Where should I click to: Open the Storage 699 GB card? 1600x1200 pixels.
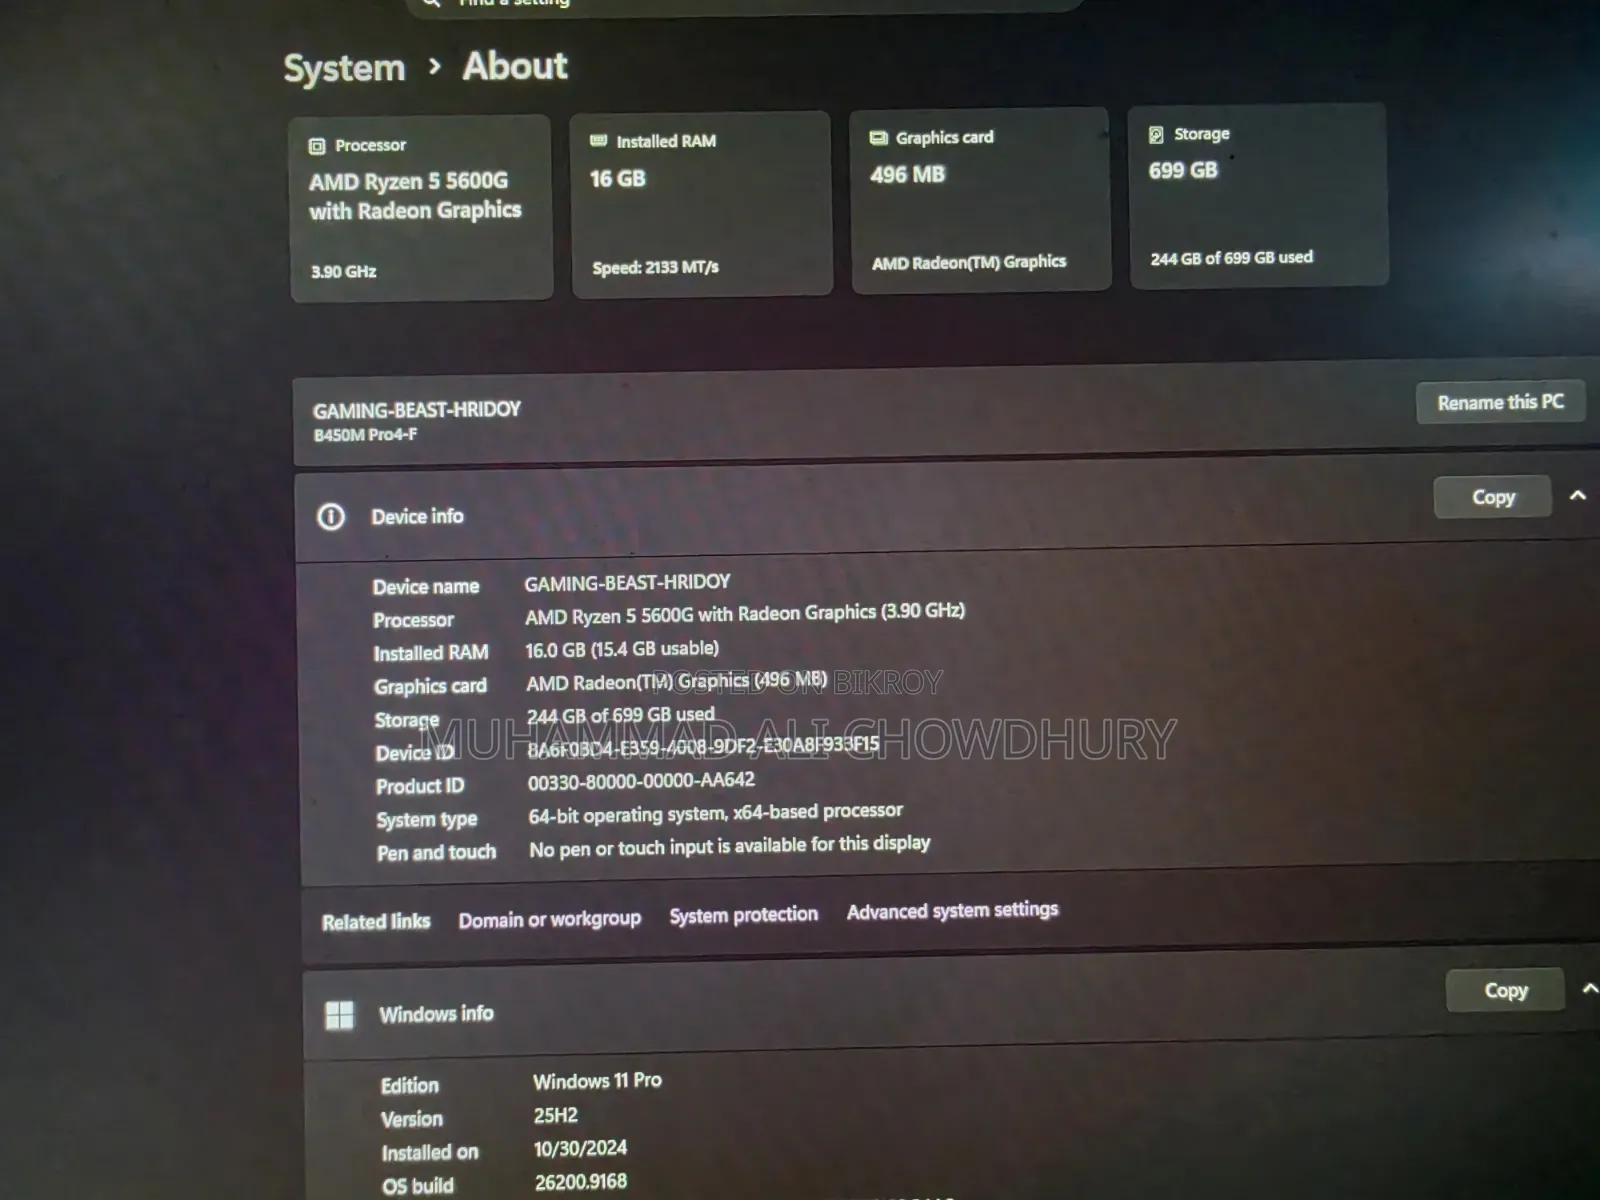[1258, 195]
